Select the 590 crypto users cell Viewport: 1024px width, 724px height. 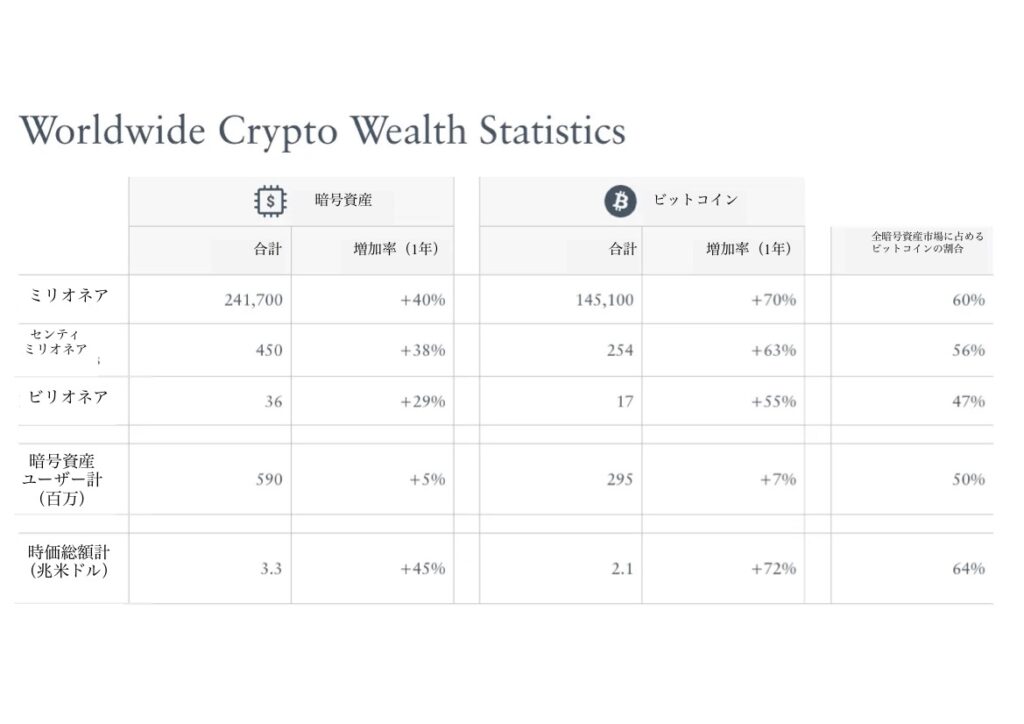(x=268, y=479)
